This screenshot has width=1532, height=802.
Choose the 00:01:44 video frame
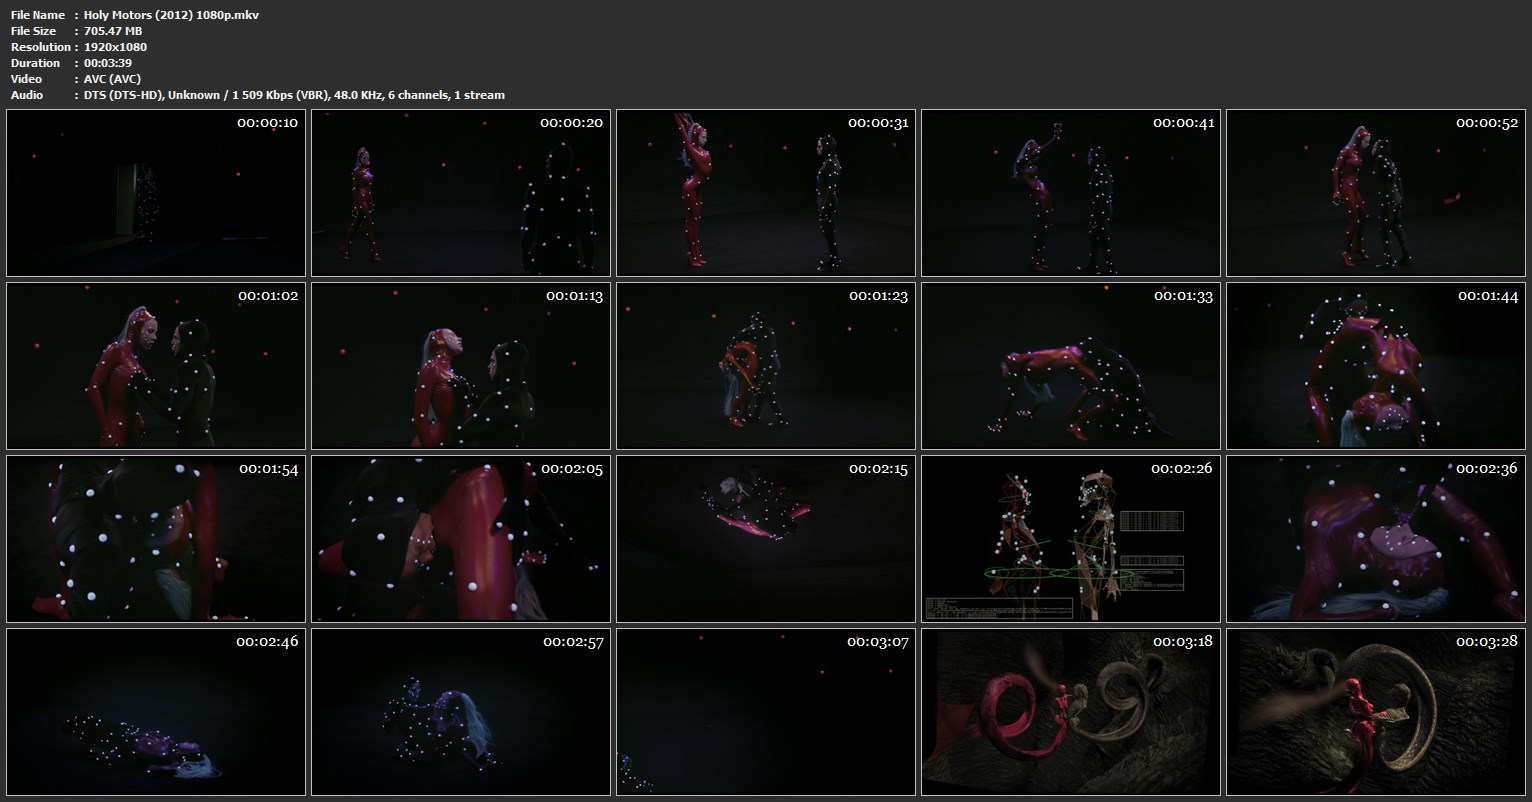(x=1376, y=366)
